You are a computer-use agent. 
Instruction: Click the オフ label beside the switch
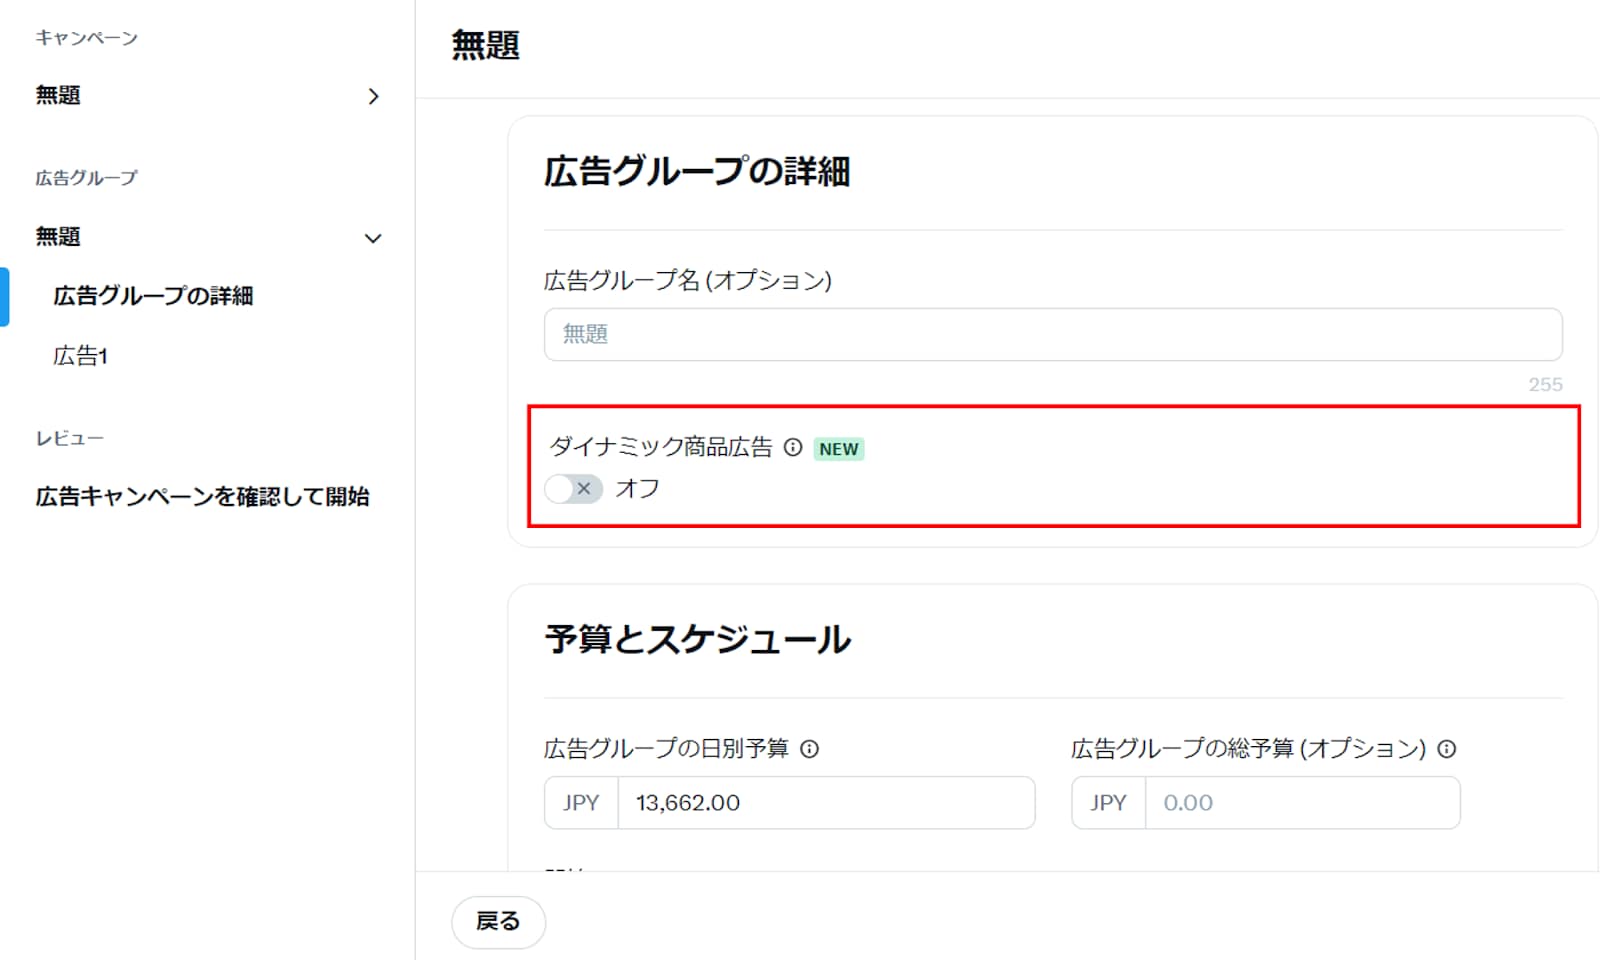coord(637,489)
